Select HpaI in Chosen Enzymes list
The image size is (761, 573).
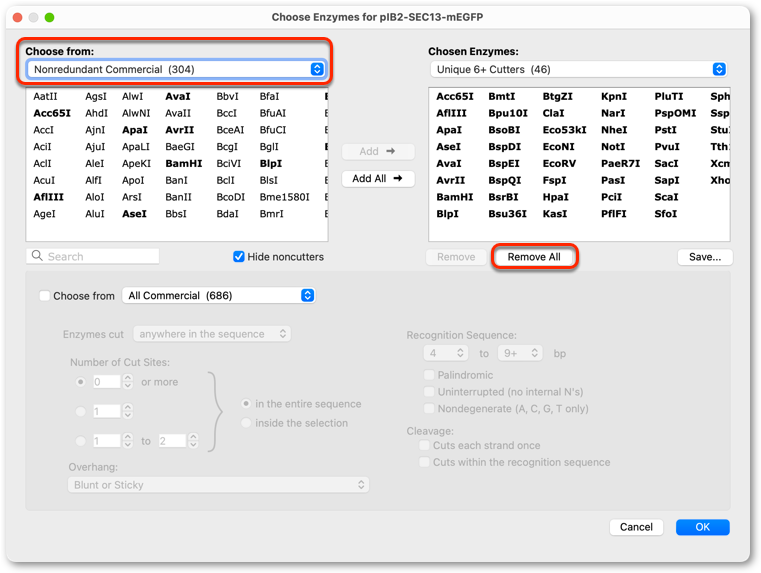(555, 197)
